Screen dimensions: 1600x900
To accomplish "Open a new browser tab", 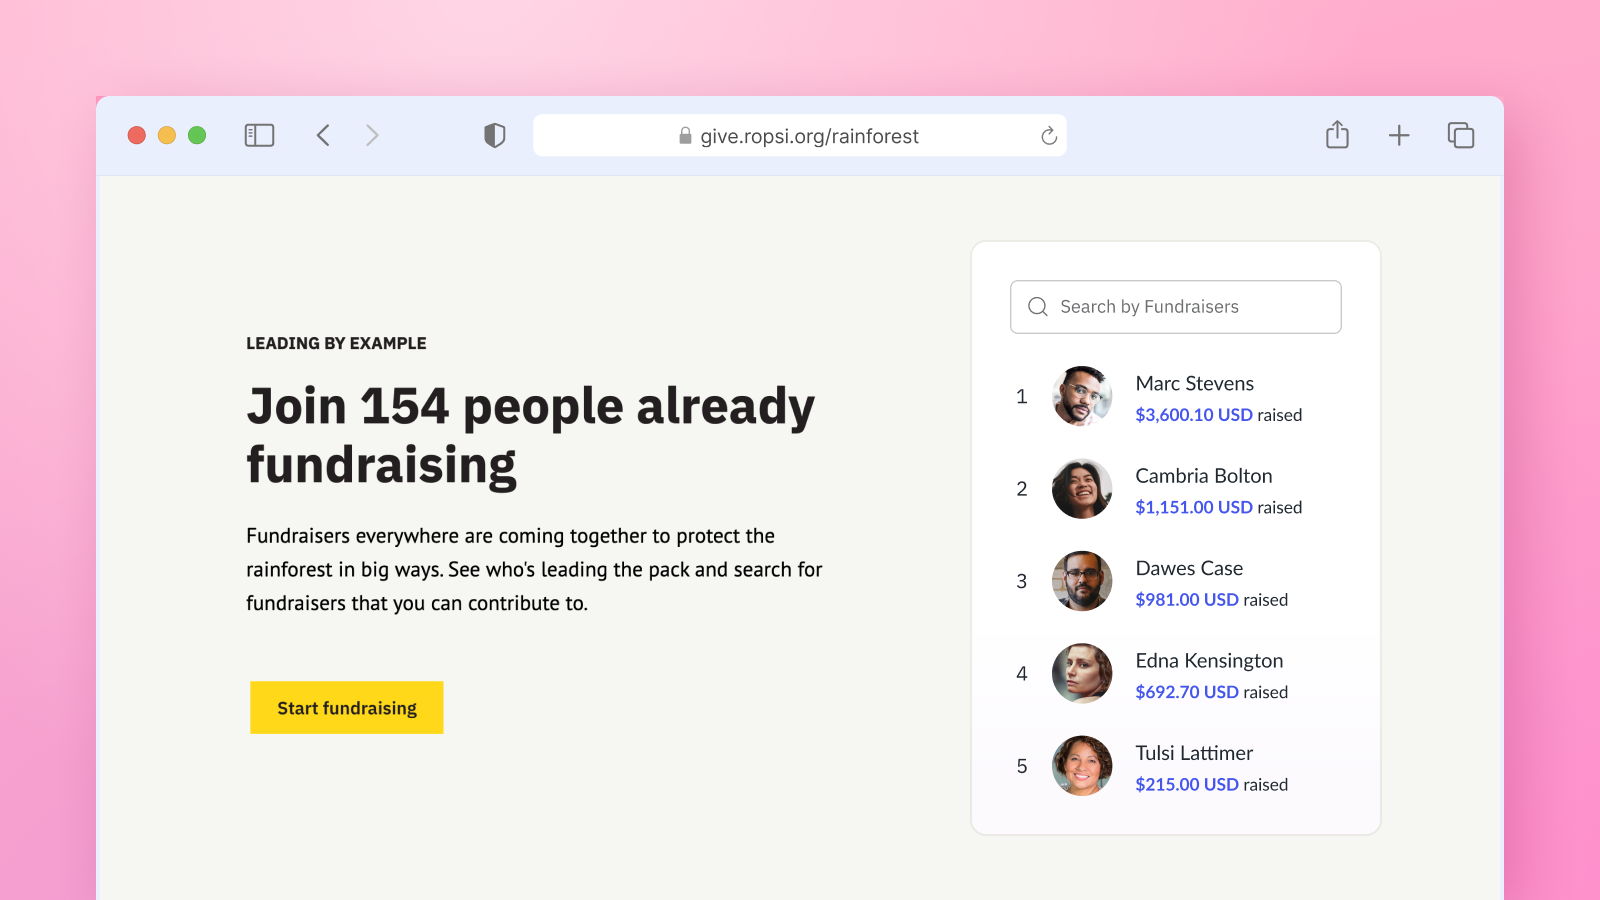I will pyautogui.click(x=1399, y=135).
